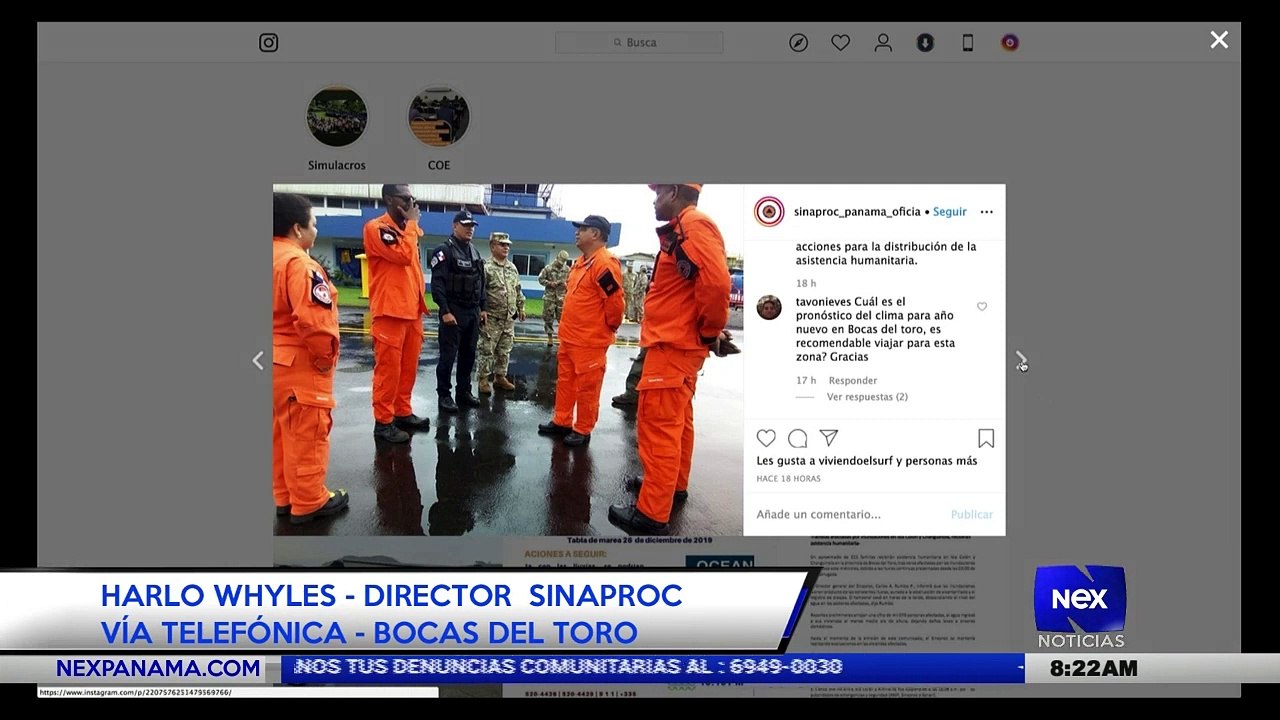Viewport: 1280px width, 720px height.
Task: Like the post with heart icon
Action: [766, 438]
